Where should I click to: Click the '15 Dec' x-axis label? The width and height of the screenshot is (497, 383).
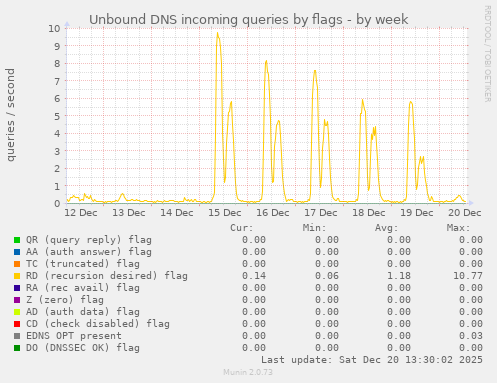[225, 213]
